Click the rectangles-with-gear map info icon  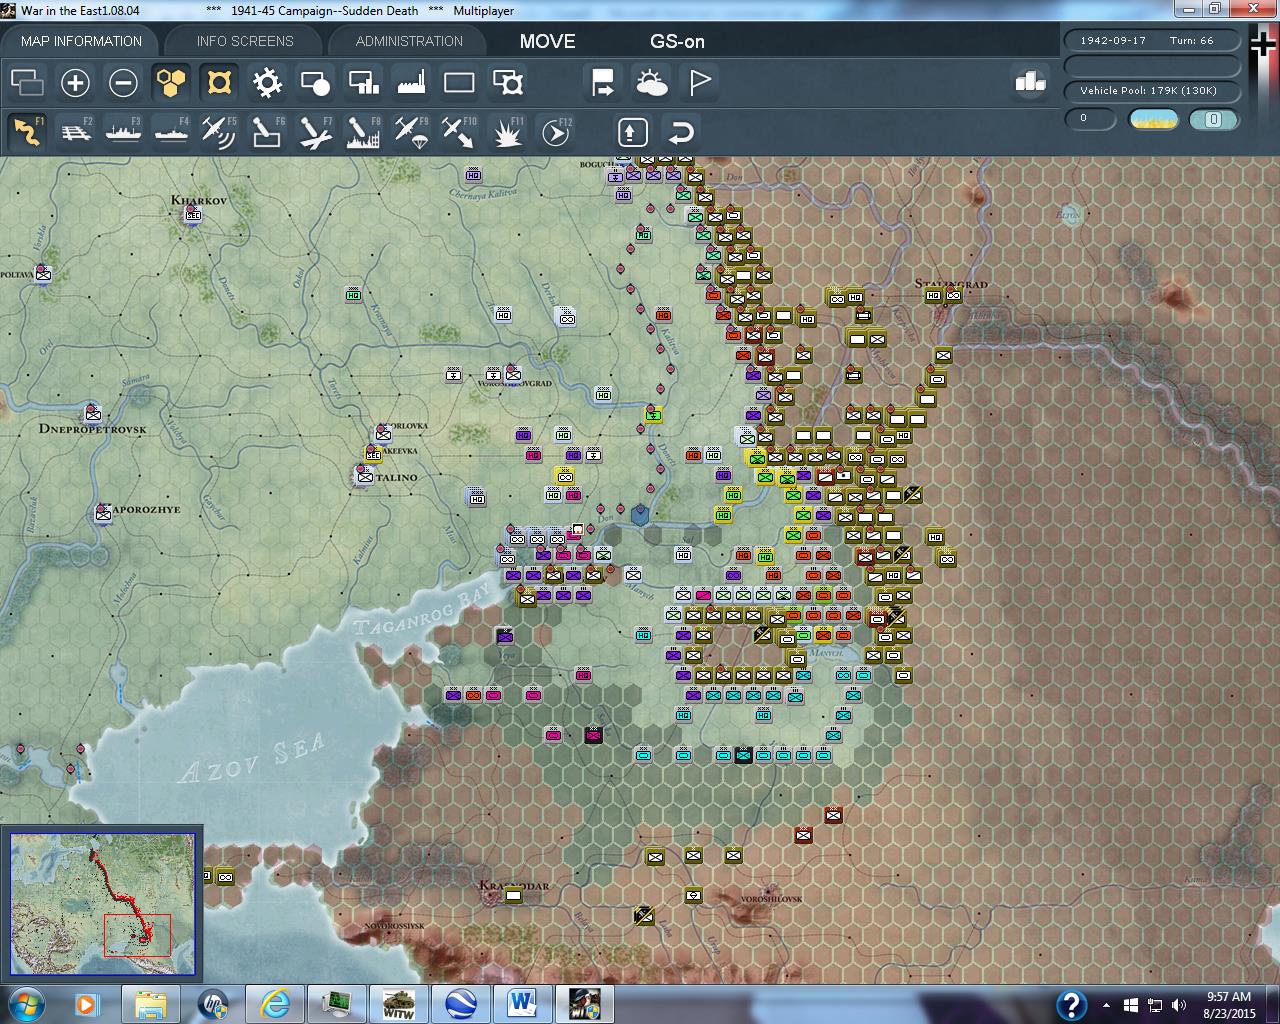point(508,82)
